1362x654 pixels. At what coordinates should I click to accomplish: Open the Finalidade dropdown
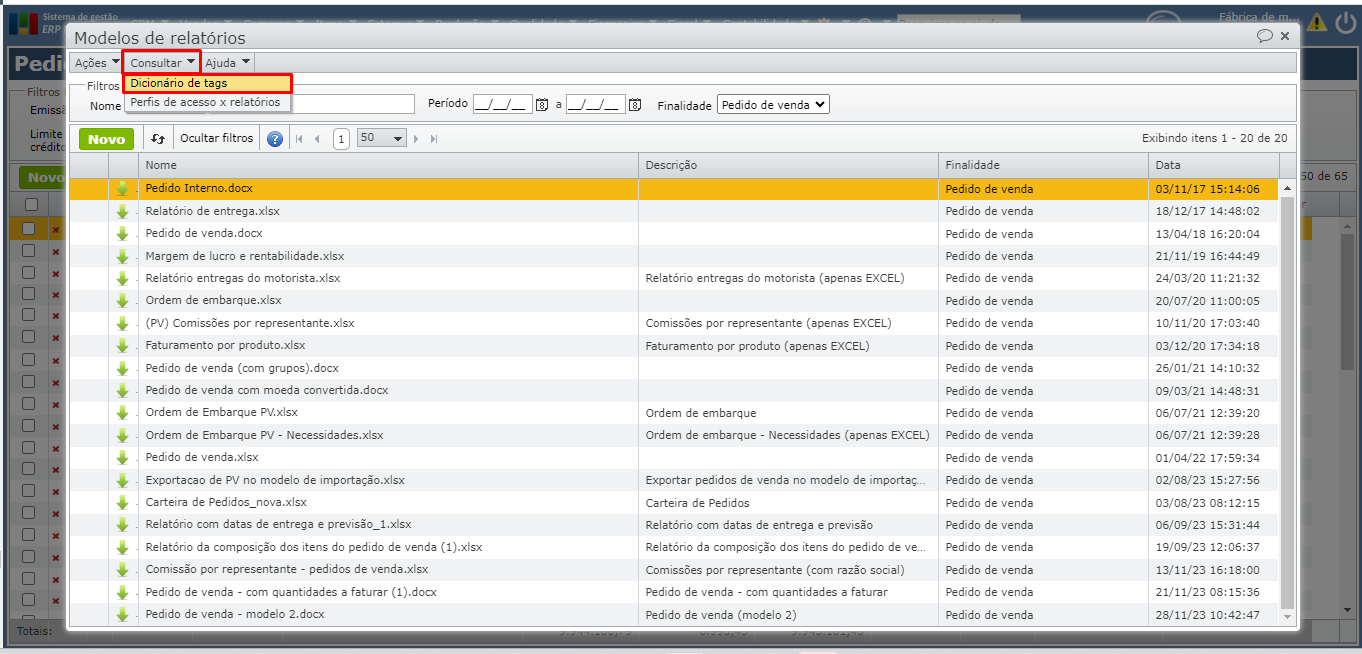[773, 105]
